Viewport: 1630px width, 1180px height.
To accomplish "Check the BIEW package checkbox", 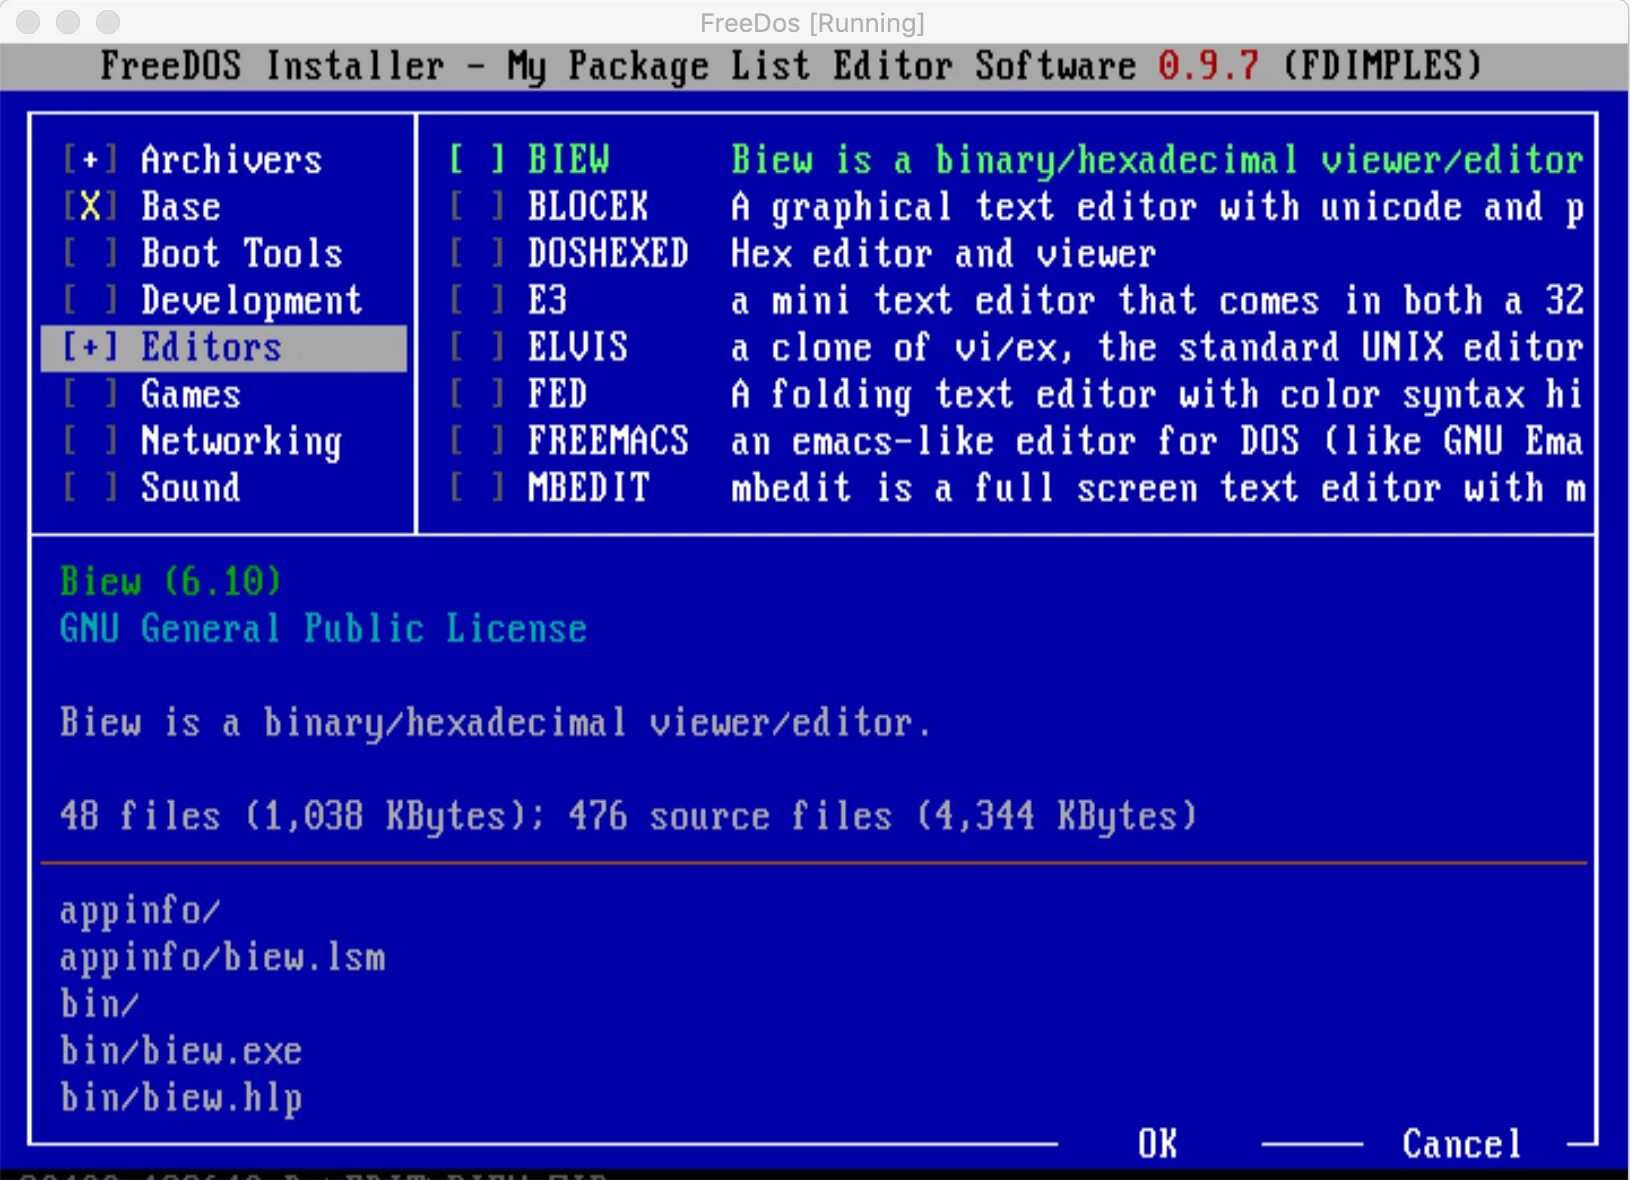I will point(477,160).
